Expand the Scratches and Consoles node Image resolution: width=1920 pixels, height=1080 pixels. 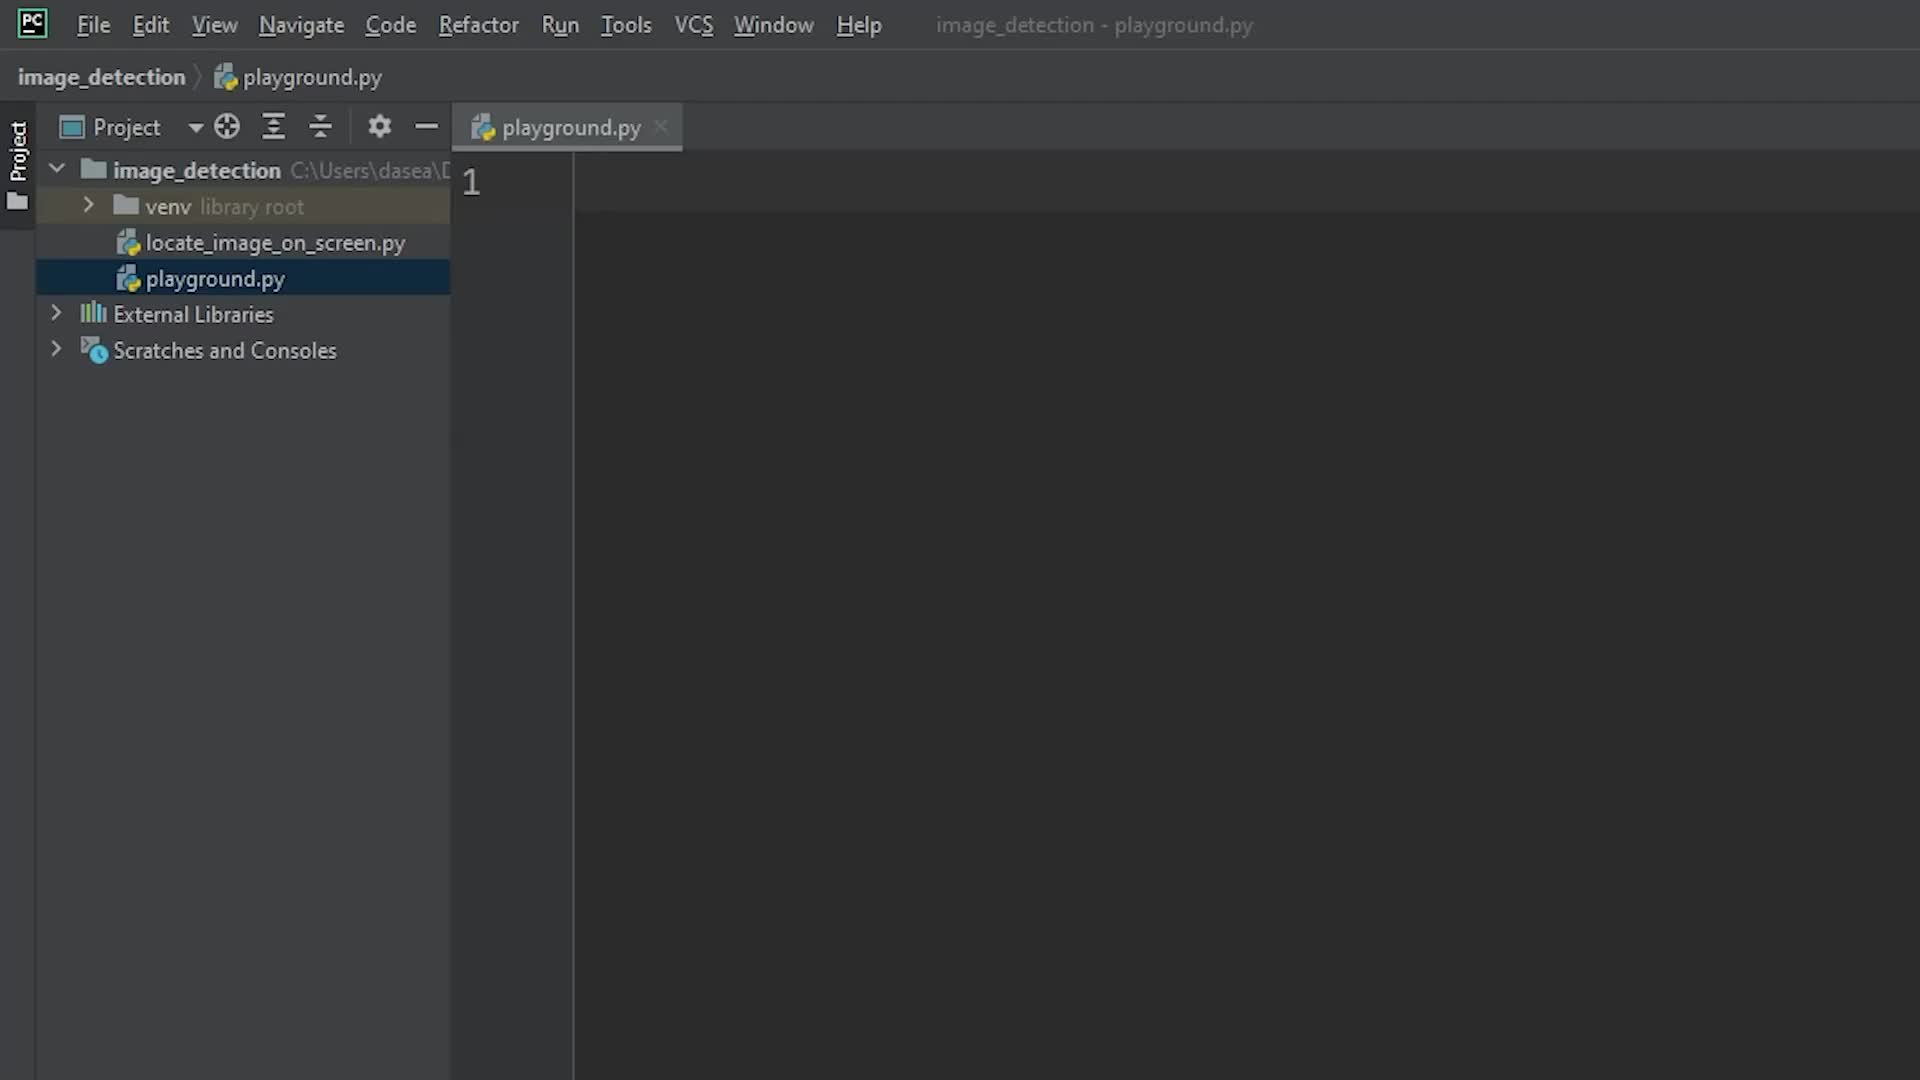(x=57, y=350)
